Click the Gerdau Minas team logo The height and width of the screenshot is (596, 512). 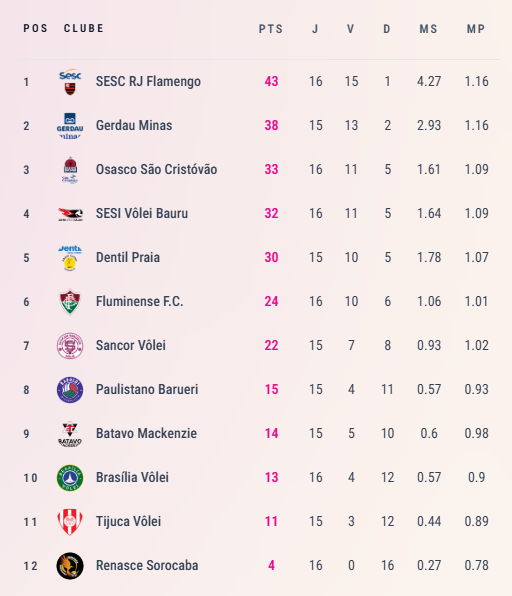[70, 126]
